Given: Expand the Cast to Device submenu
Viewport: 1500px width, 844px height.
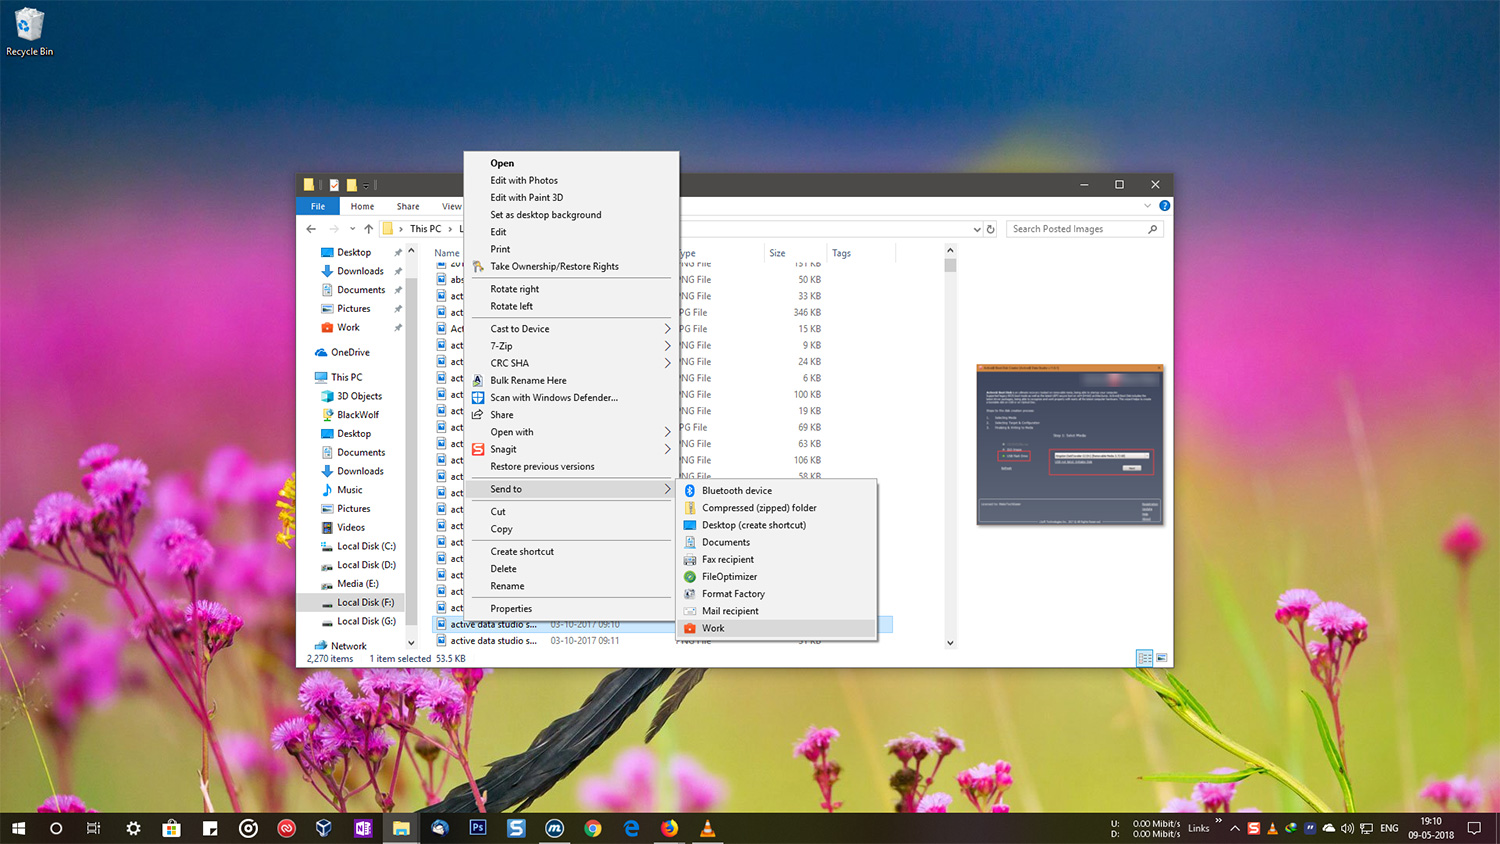Looking at the screenshot, I should (x=668, y=328).
